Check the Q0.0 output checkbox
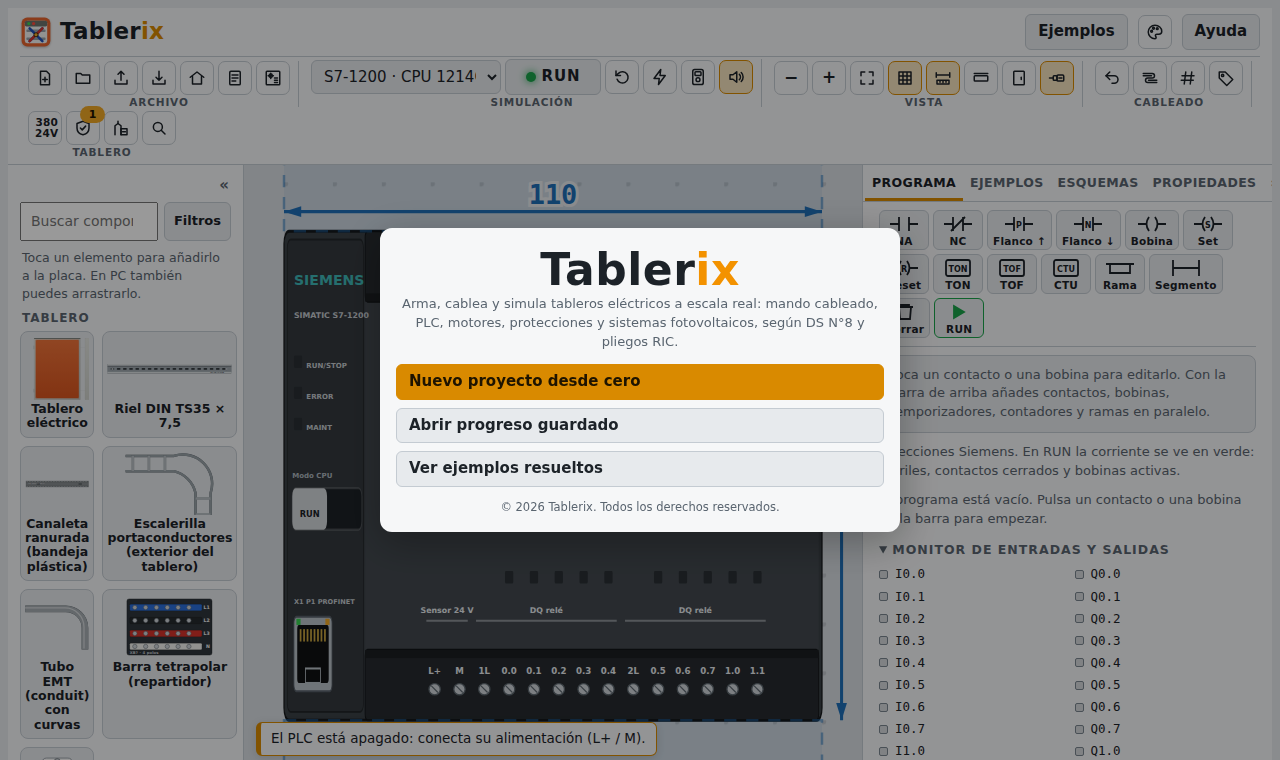 [x=1079, y=574]
